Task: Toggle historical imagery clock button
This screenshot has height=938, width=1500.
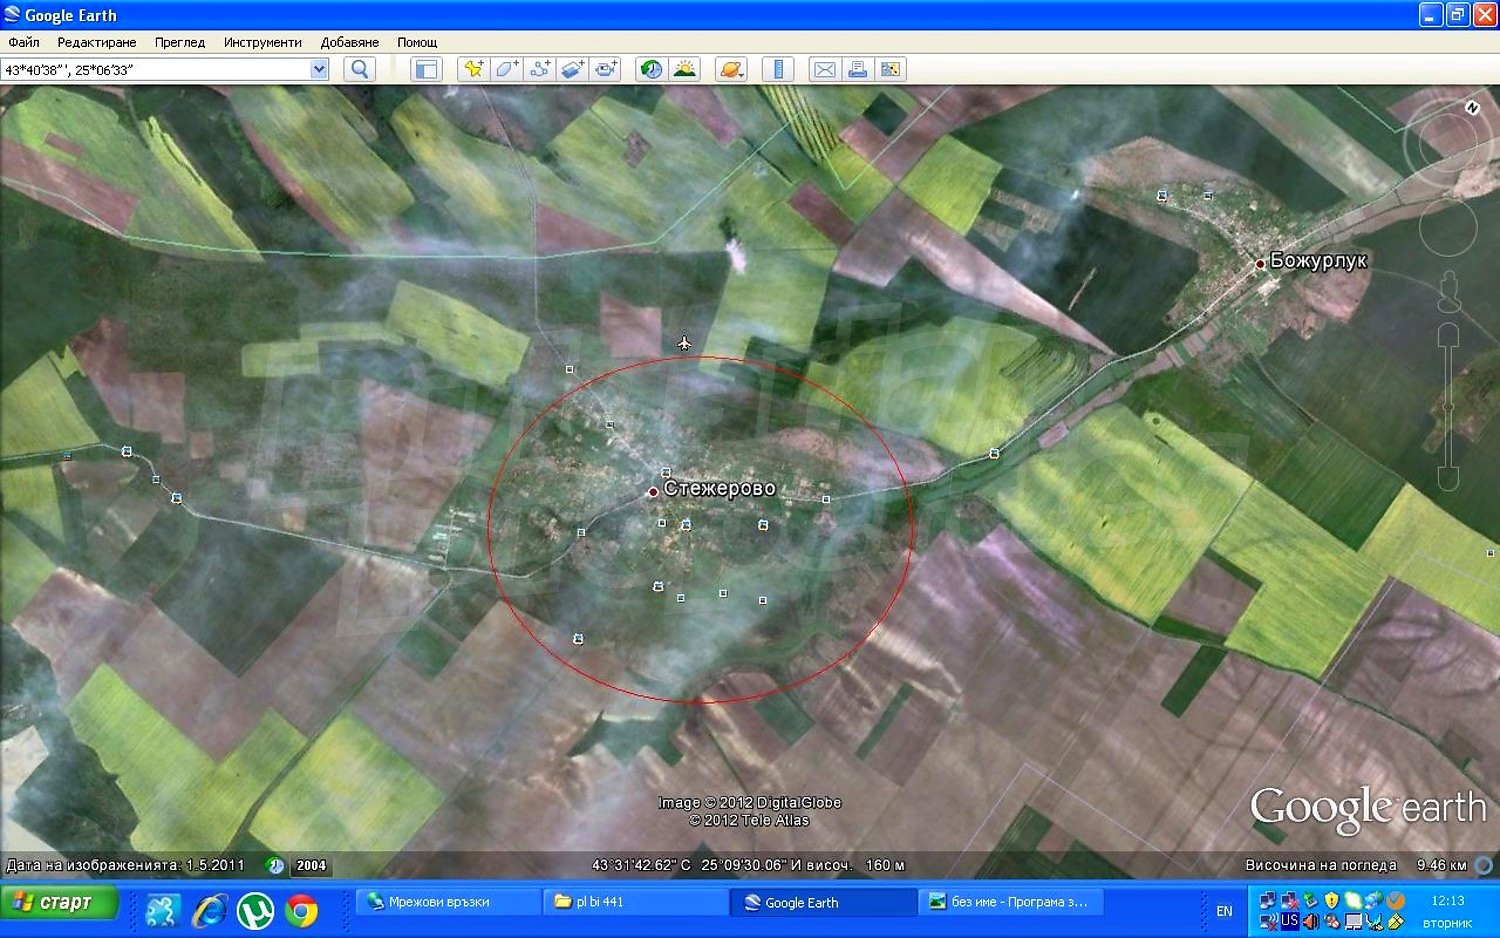Action: (651, 69)
